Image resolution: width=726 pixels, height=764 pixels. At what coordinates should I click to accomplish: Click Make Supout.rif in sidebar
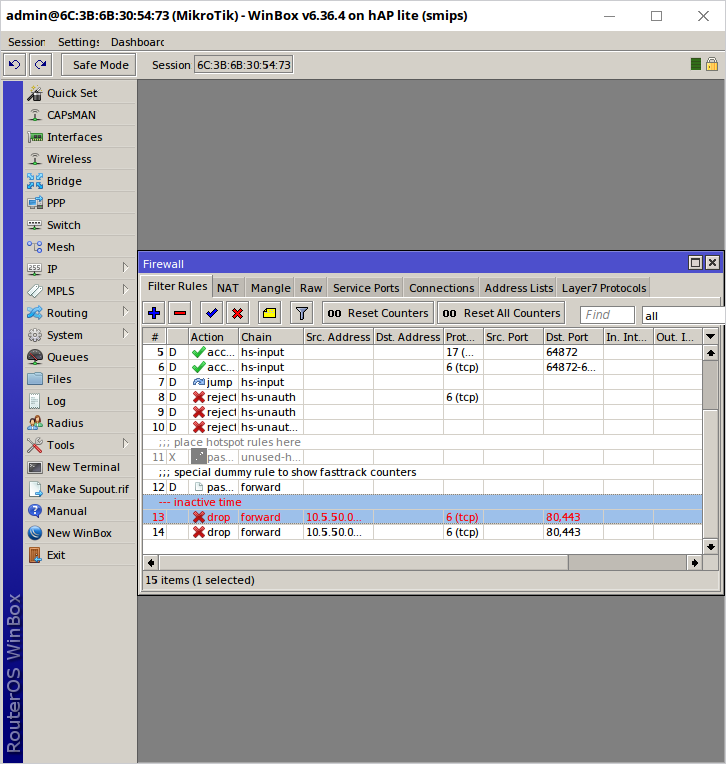[80, 489]
